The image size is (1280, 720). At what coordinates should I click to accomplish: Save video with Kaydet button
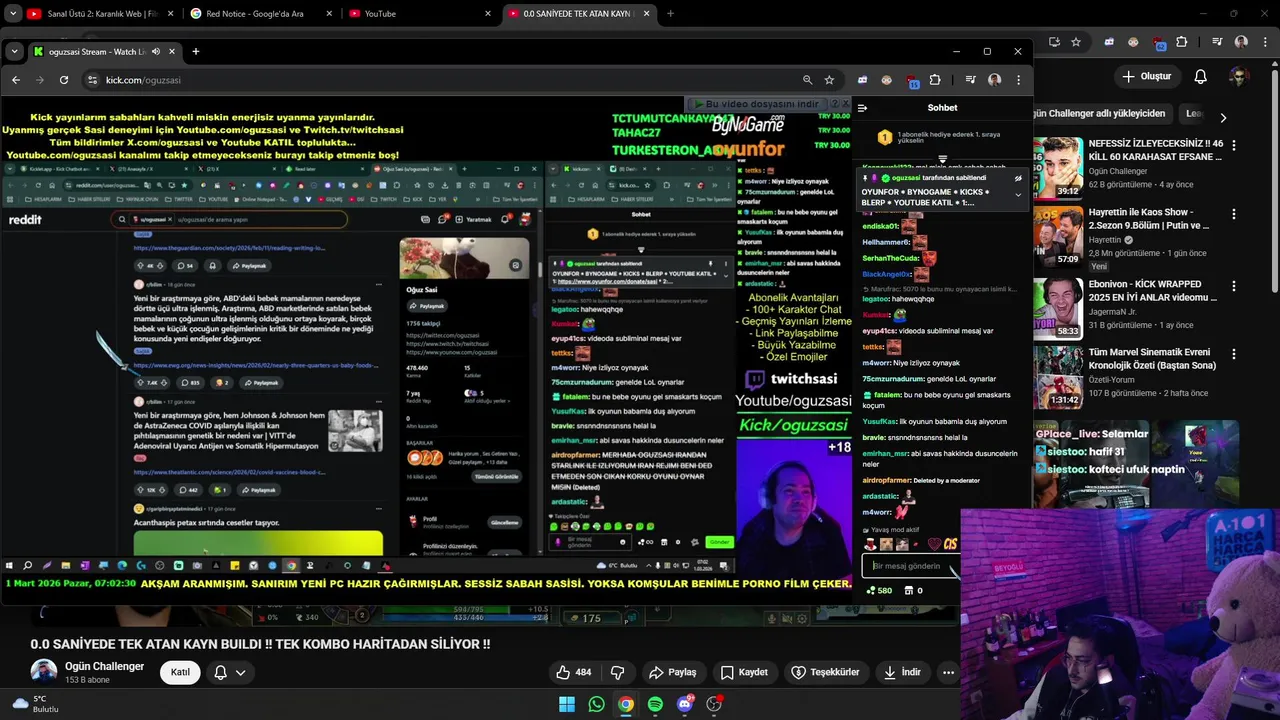tap(745, 672)
